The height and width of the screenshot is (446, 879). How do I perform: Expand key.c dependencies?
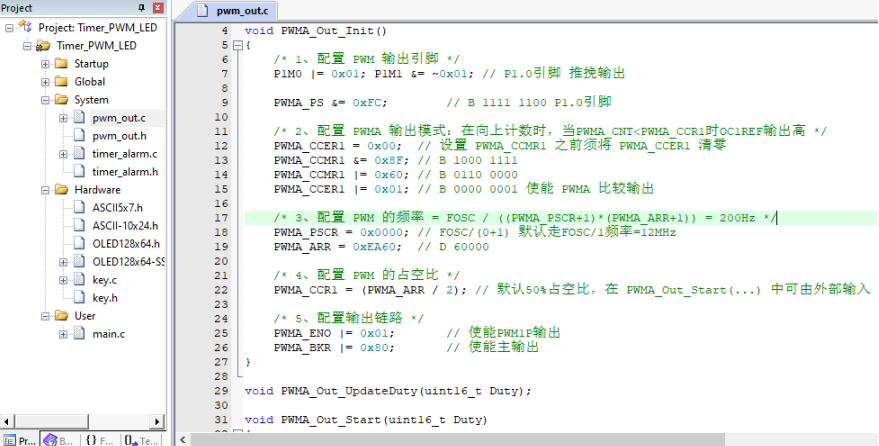coord(63,280)
